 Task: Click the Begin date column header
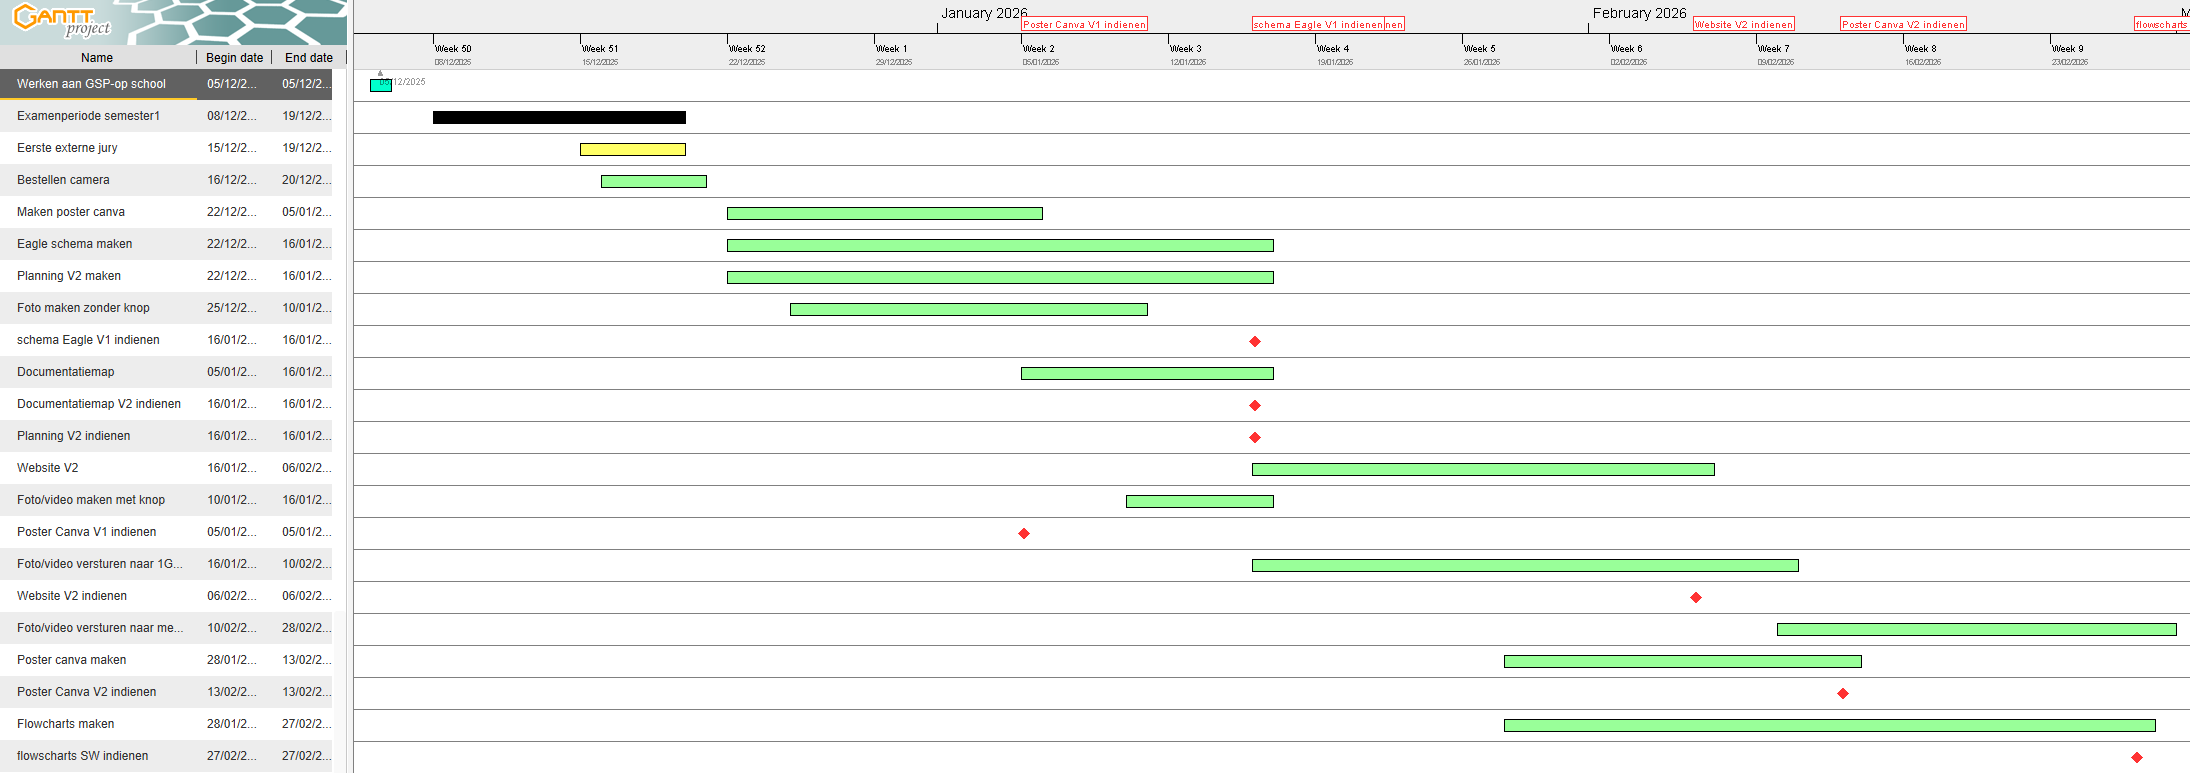coord(234,58)
